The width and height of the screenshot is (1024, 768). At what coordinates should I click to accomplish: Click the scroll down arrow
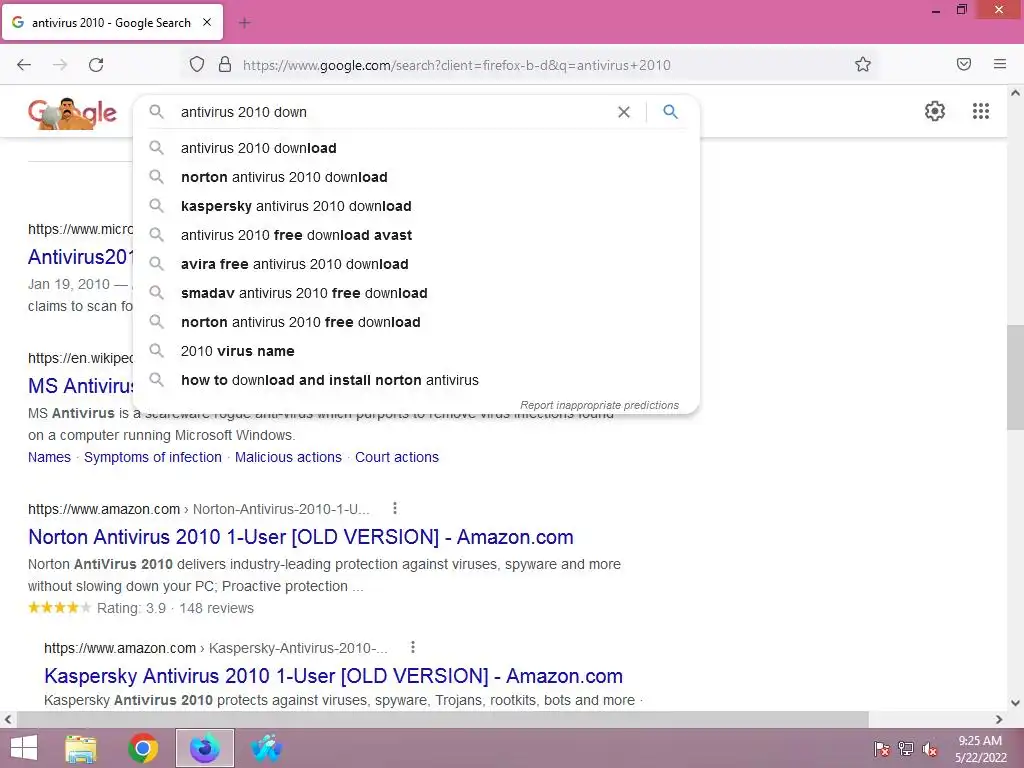coord(1015,703)
